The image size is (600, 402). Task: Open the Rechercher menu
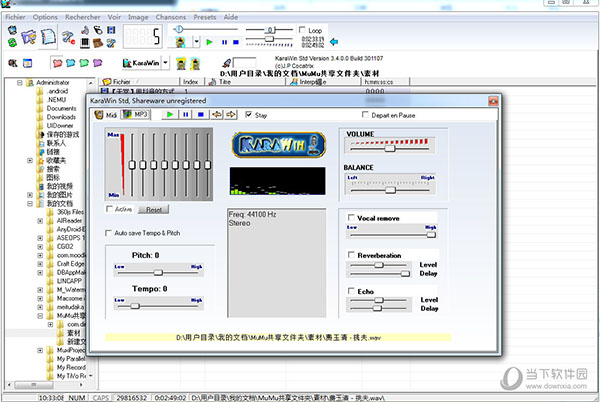click(83, 17)
